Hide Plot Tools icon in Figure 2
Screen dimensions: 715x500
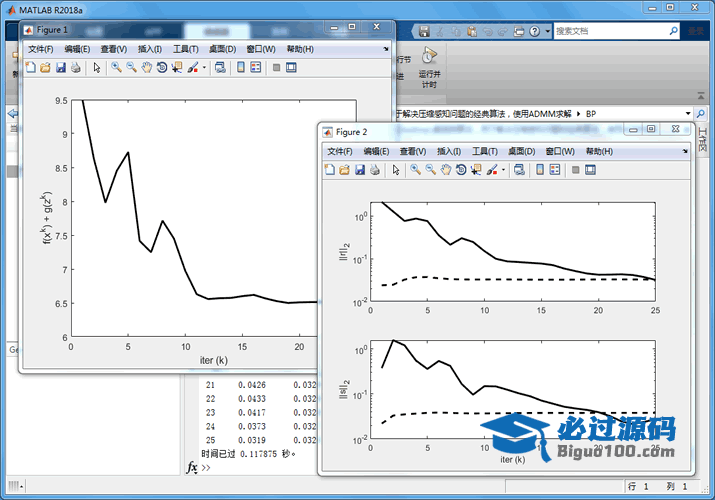(575, 170)
